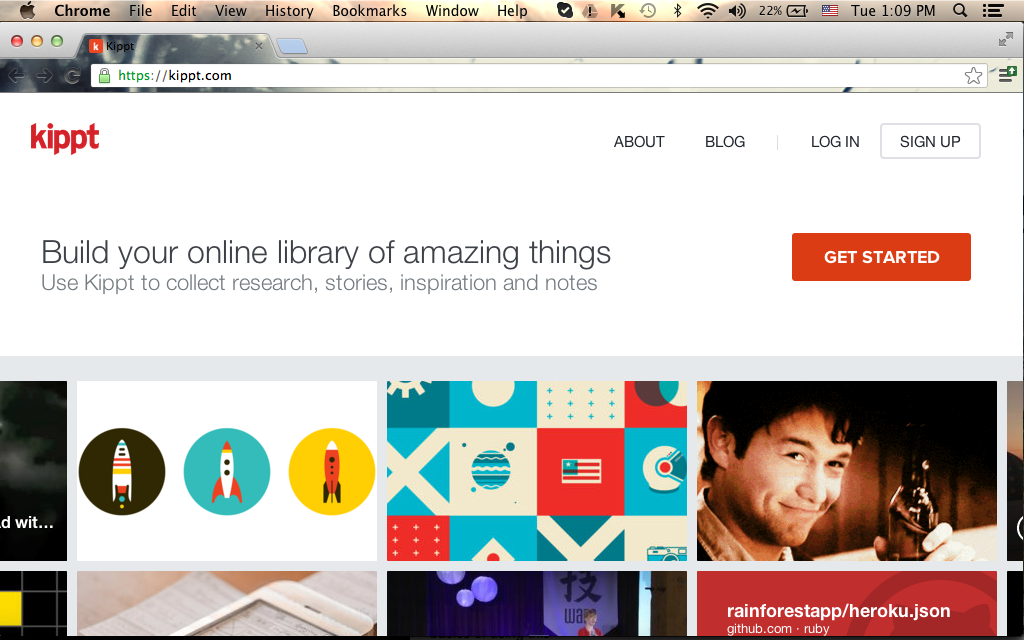Image resolution: width=1024 pixels, height=640 pixels.
Task: Click the green SSL padlock icon
Action: click(x=104, y=76)
